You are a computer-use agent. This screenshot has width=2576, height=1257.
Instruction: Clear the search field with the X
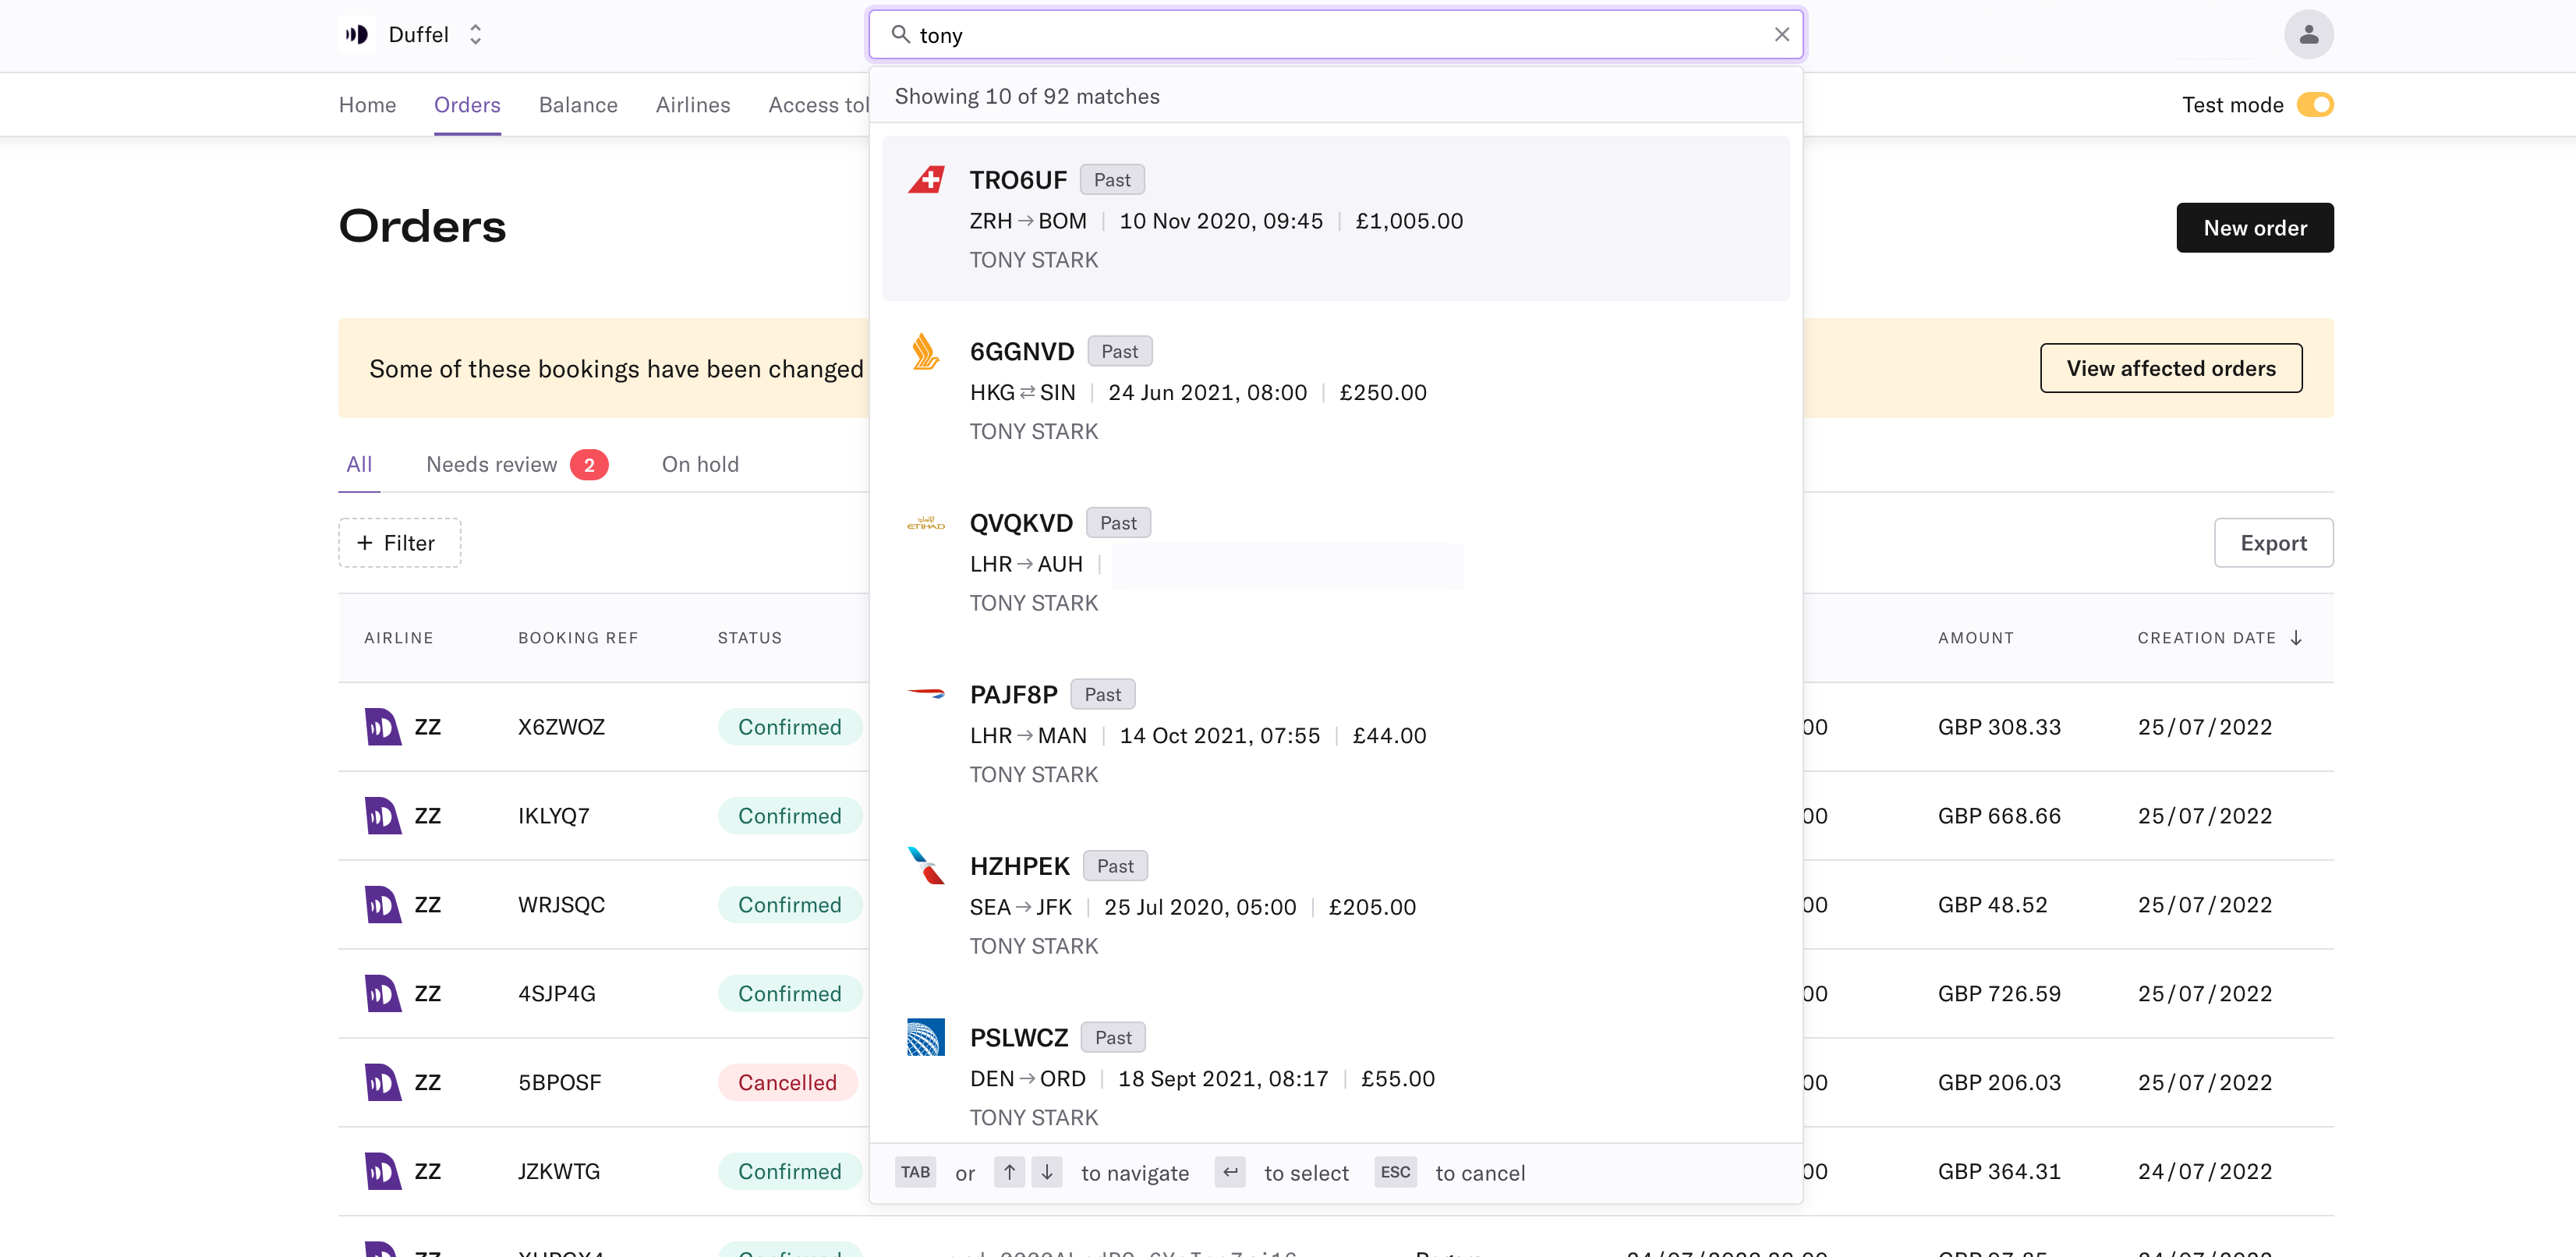tap(1781, 35)
